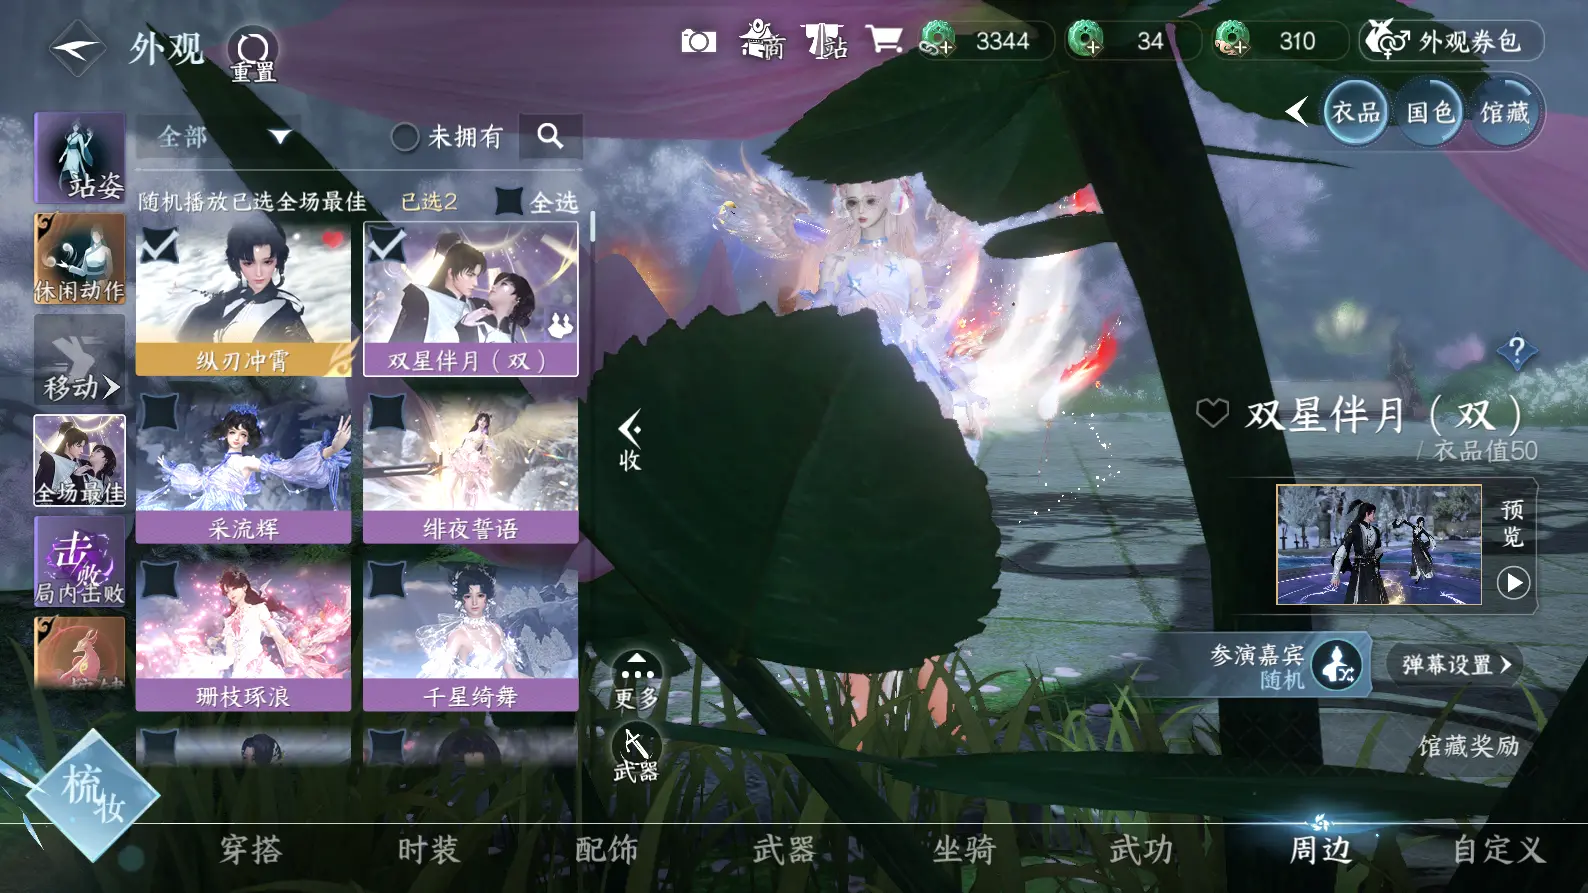Open the 梳妆 makeup diamond button
Screen dimensions: 1588x893
[x=92, y=795]
